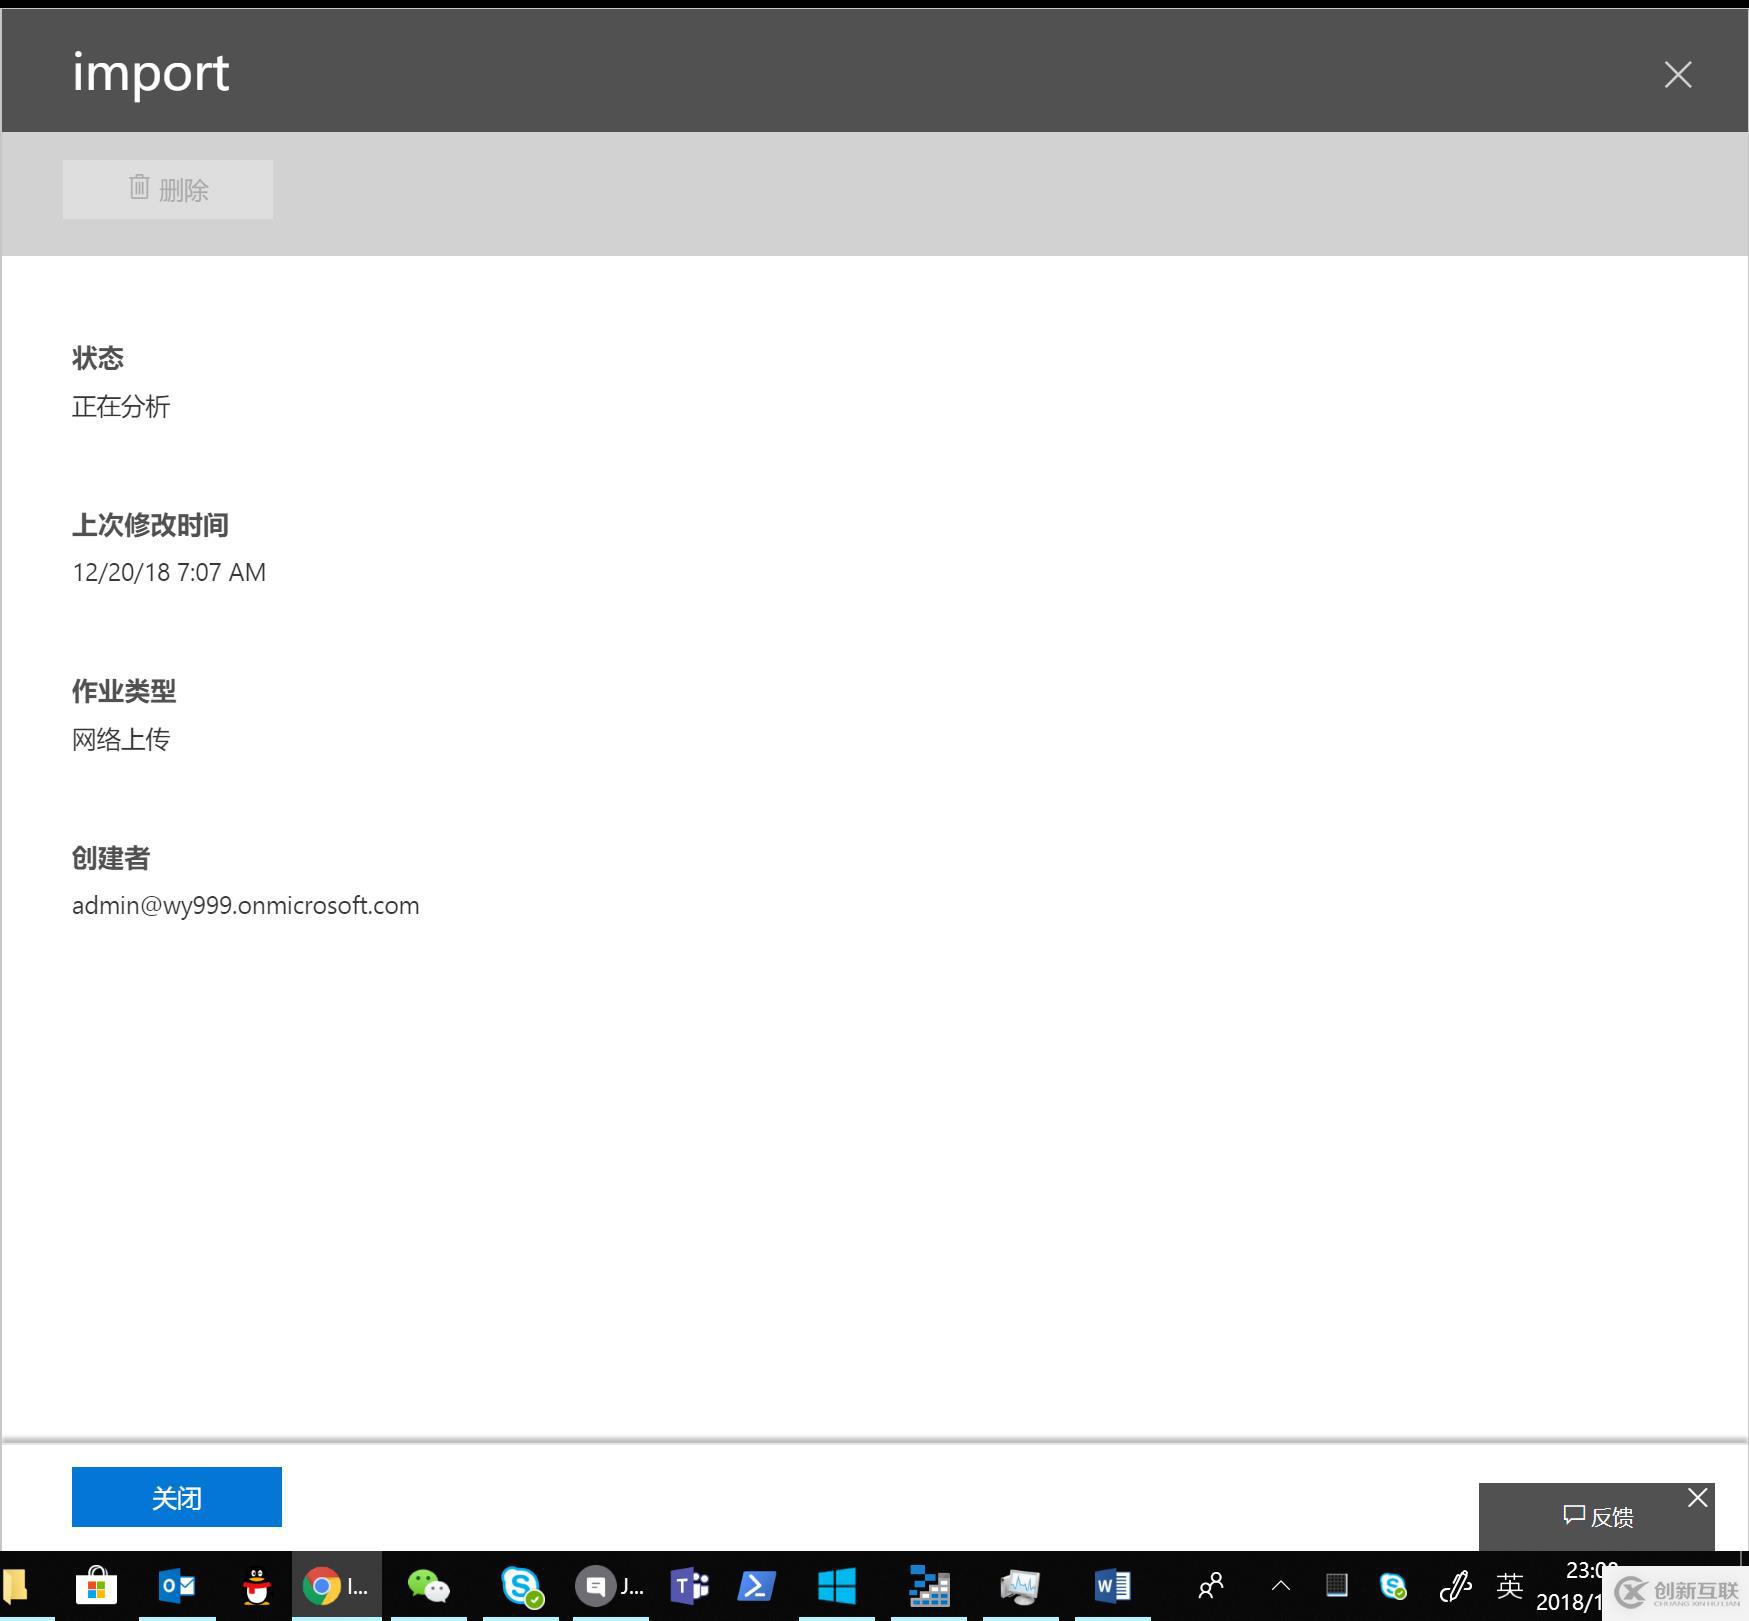Click the creator email admin@wy999.onmicrosoft.com
The width and height of the screenshot is (1749, 1621).
pyautogui.click(x=246, y=905)
